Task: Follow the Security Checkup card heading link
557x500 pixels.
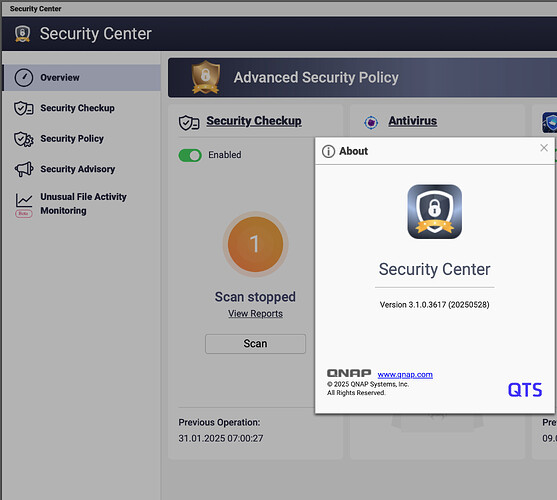Action: pyautogui.click(x=254, y=121)
